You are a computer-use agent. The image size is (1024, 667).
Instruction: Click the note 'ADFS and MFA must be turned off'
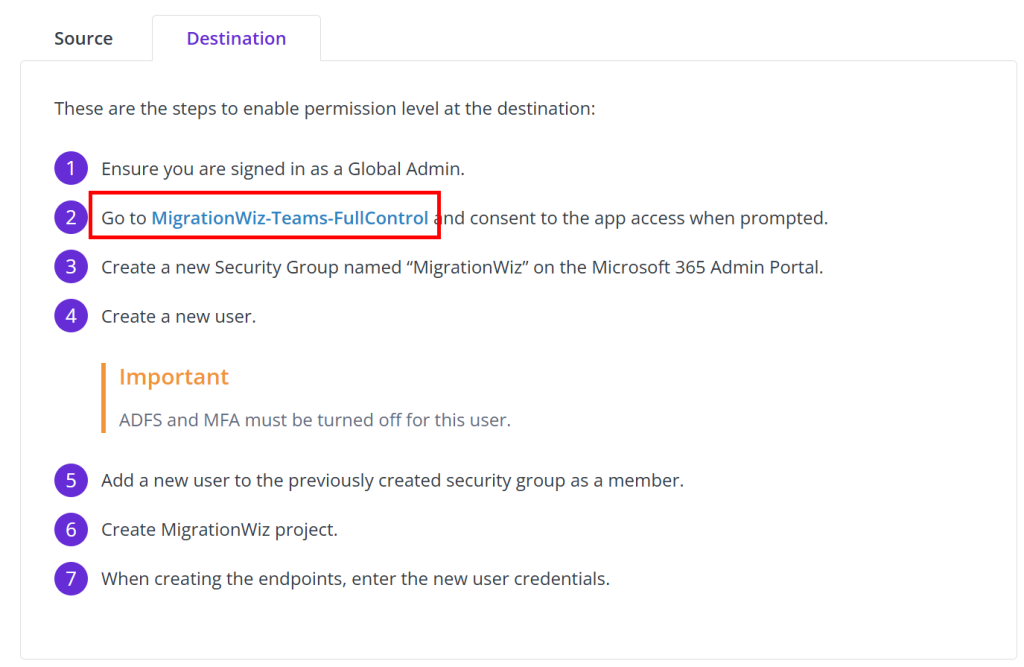click(x=315, y=420)
